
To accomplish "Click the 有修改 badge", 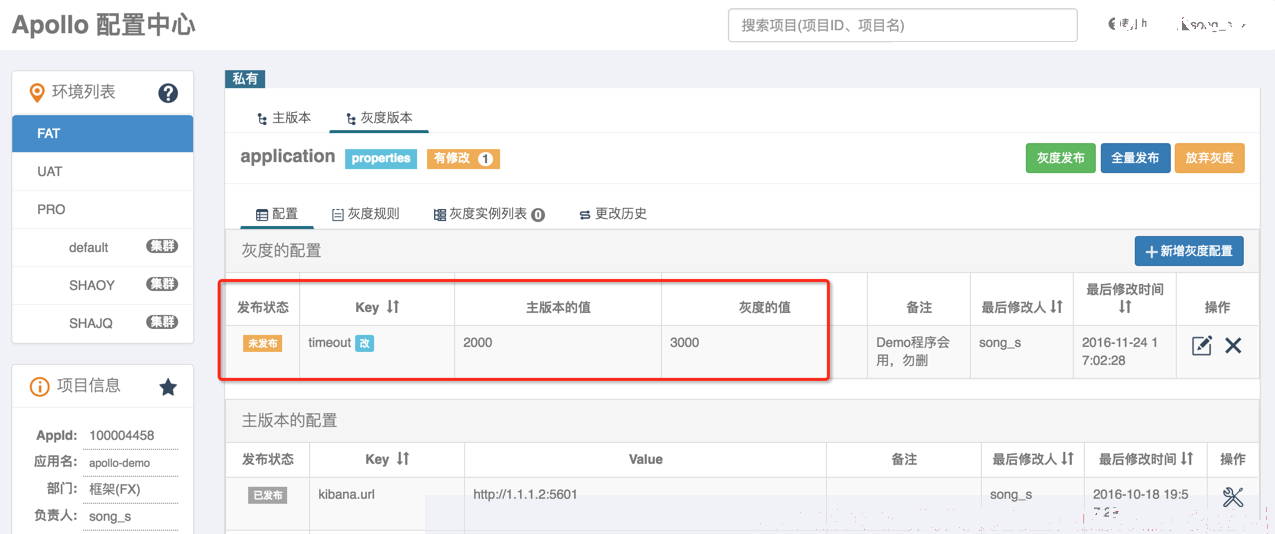I will [463, 158].
